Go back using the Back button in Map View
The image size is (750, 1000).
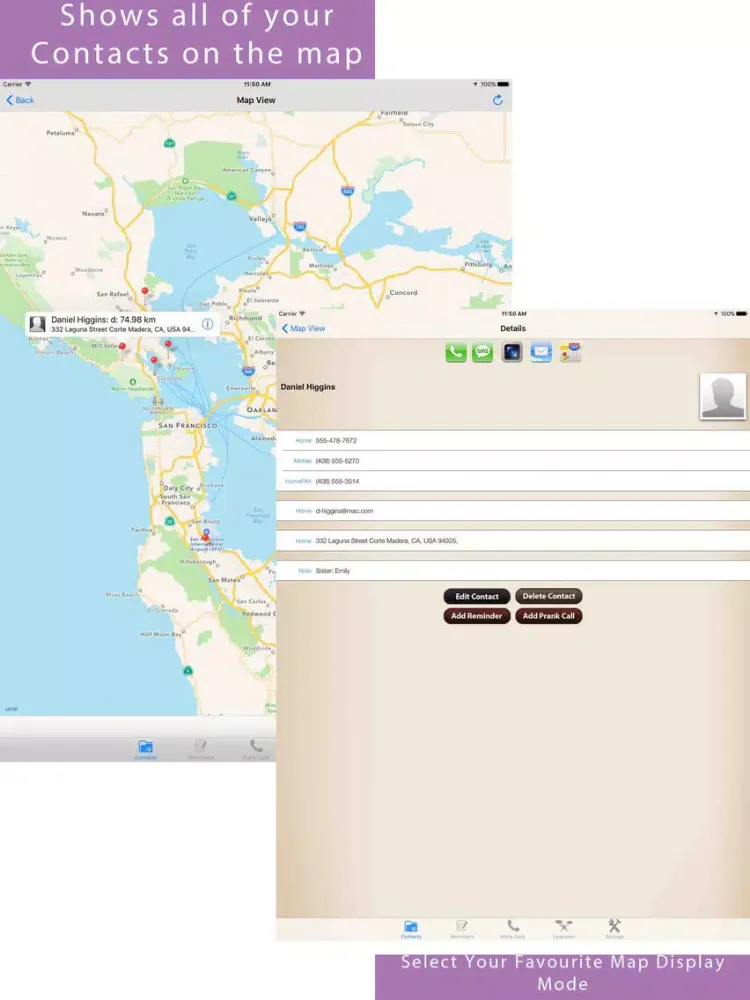pos(20,100)
